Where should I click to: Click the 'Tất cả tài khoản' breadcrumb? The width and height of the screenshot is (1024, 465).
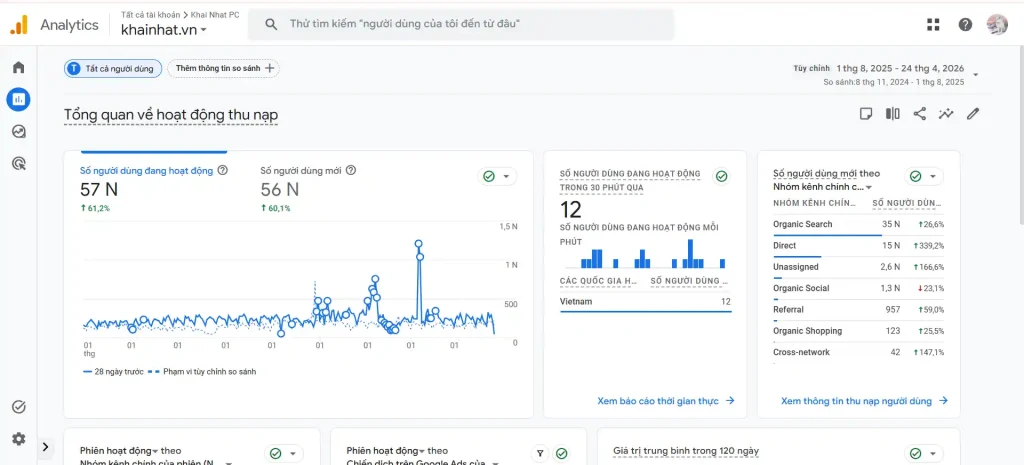pyautogui.click(x=150, y=14)
